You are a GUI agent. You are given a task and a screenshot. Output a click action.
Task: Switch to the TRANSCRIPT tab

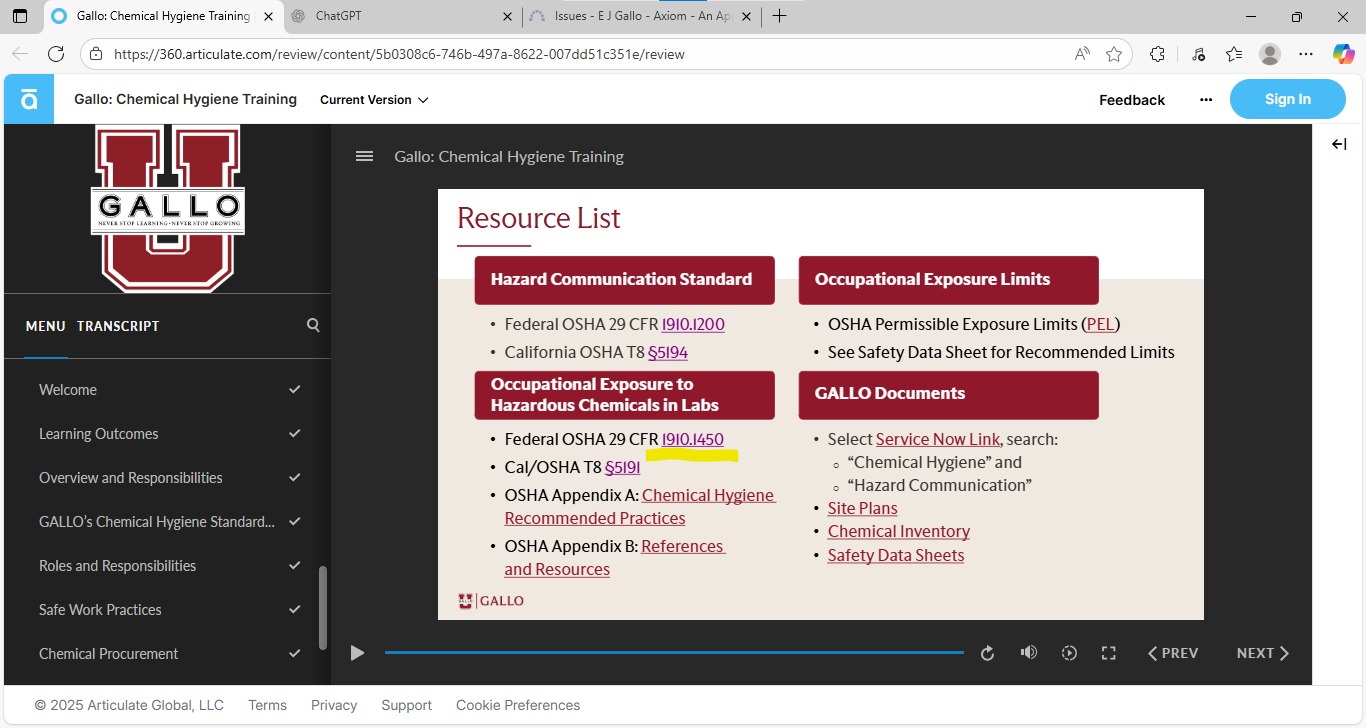[x=118, y=326]
